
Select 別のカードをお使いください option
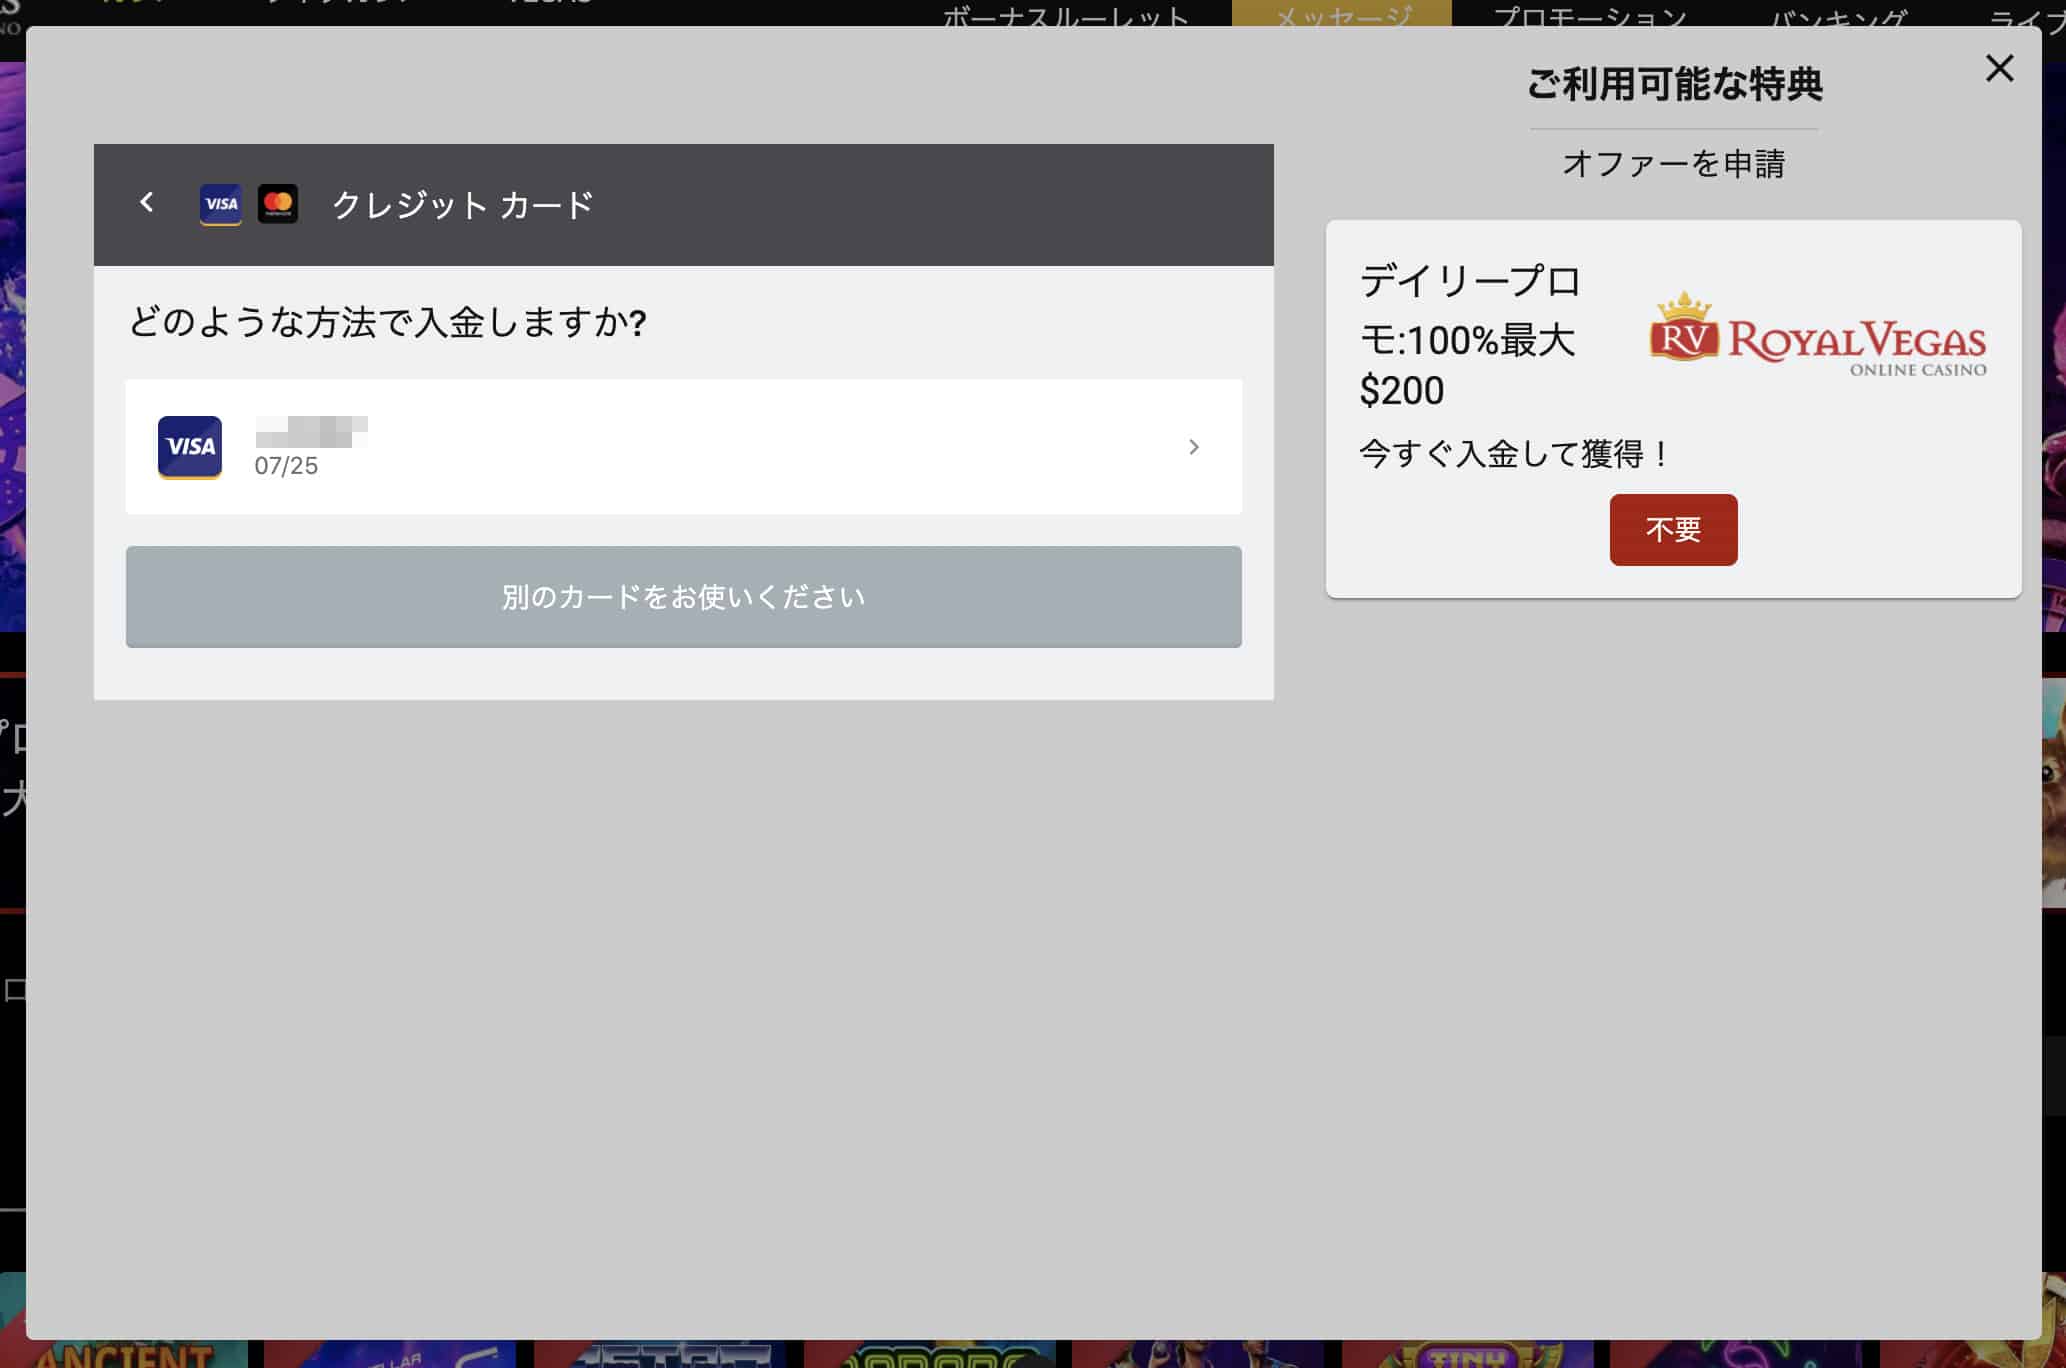(683, 597)
